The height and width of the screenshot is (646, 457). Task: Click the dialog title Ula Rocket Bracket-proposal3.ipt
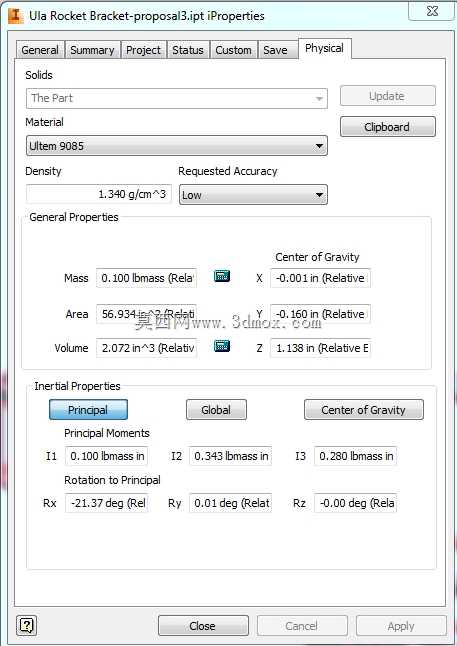pos(147,16)
